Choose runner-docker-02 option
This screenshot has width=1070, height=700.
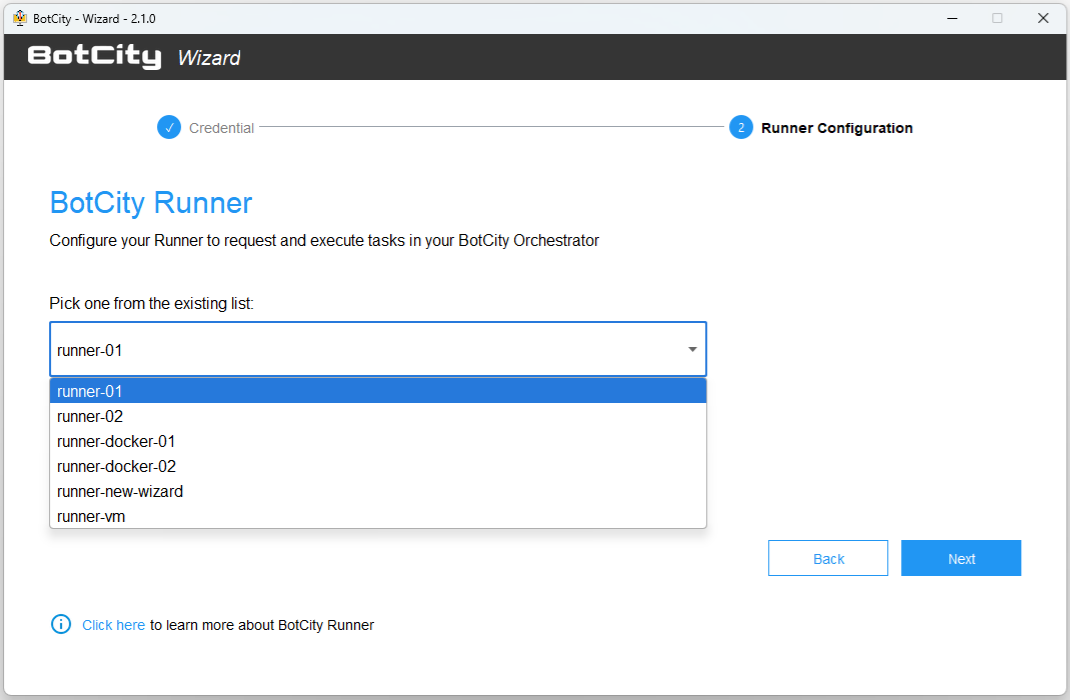(x=378, y=466)
